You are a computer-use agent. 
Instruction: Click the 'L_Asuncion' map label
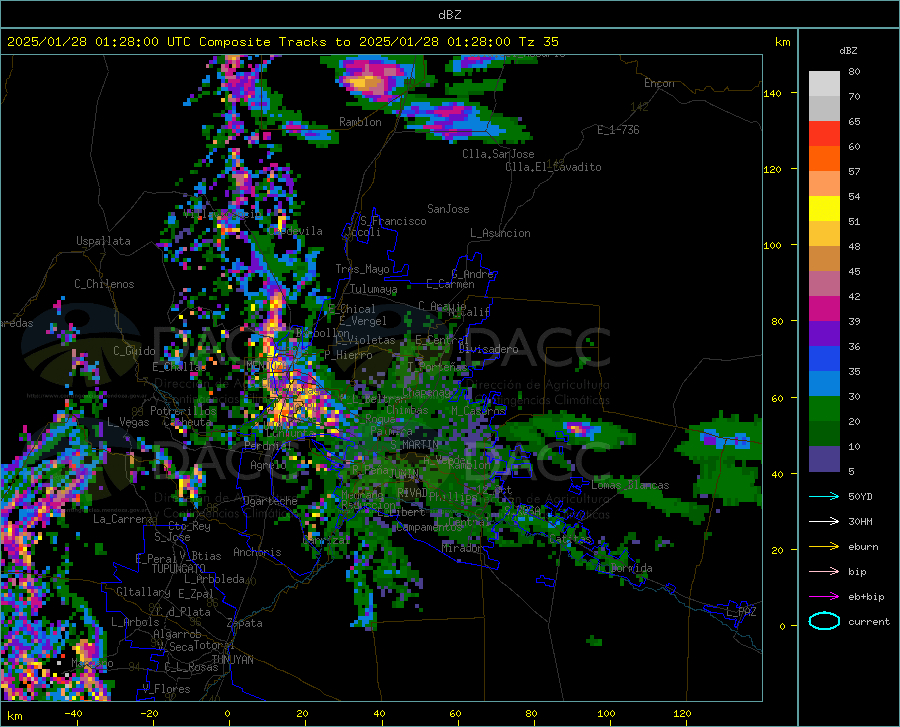(x=500, y=233)
